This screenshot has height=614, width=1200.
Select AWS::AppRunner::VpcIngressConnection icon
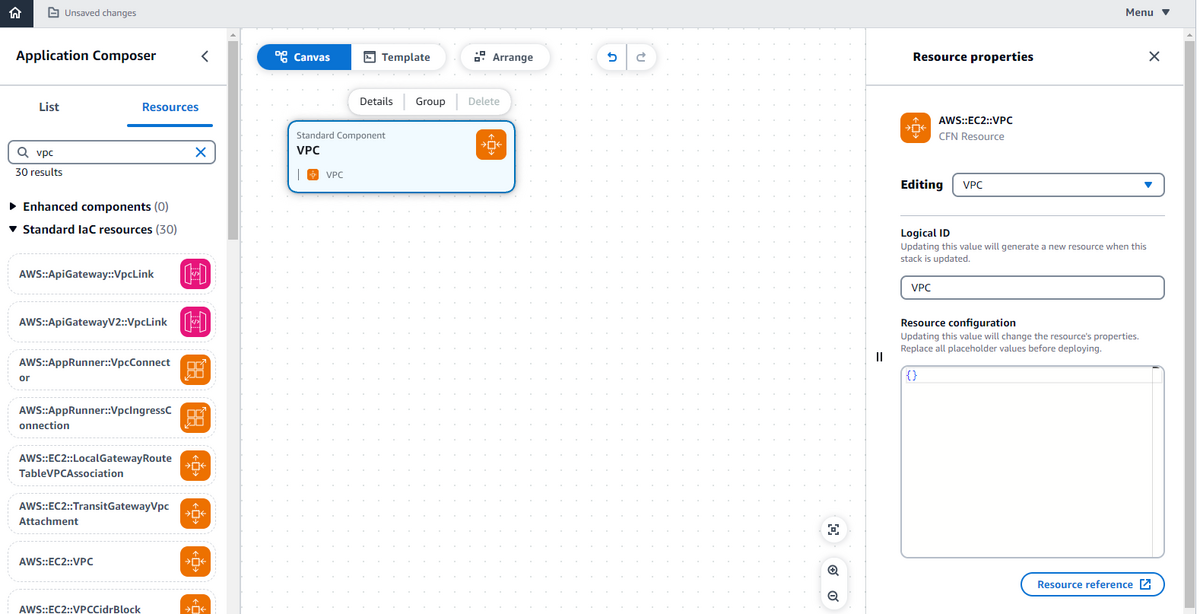[x=195, y=418]
